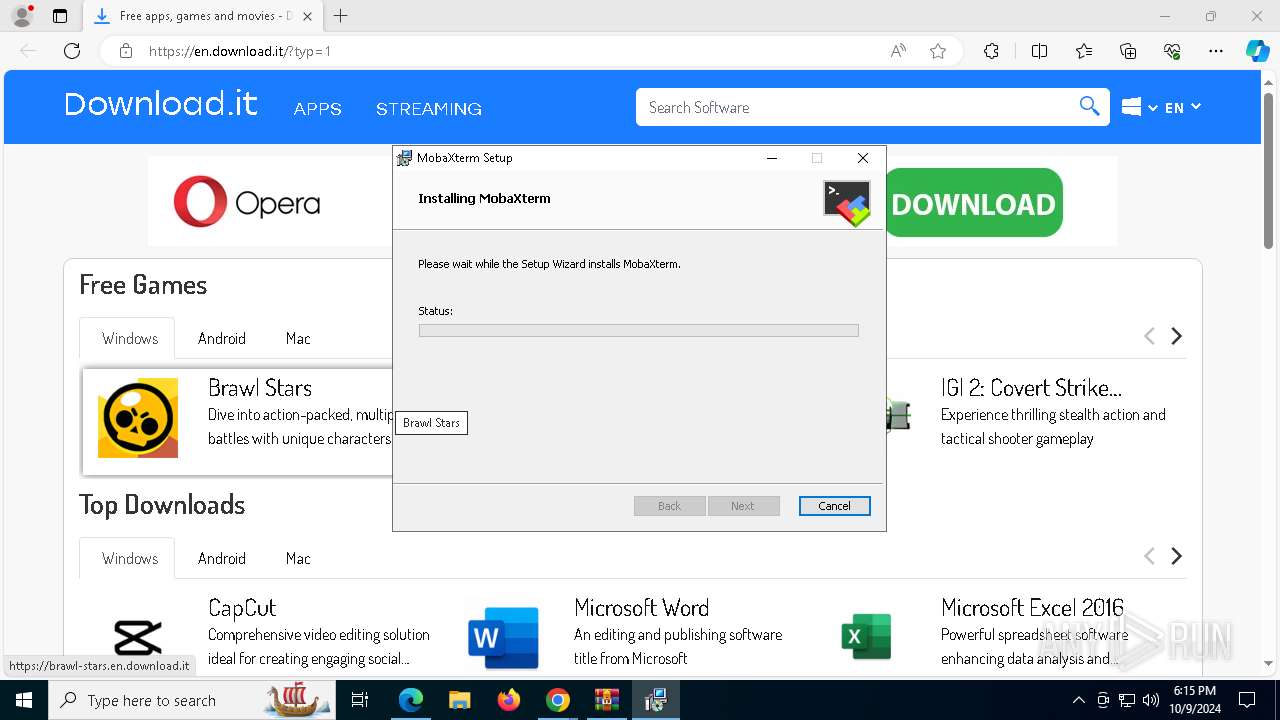Open the notification center icon
The width and height of the screenshot is (1280, 720).
(1247, 700)
